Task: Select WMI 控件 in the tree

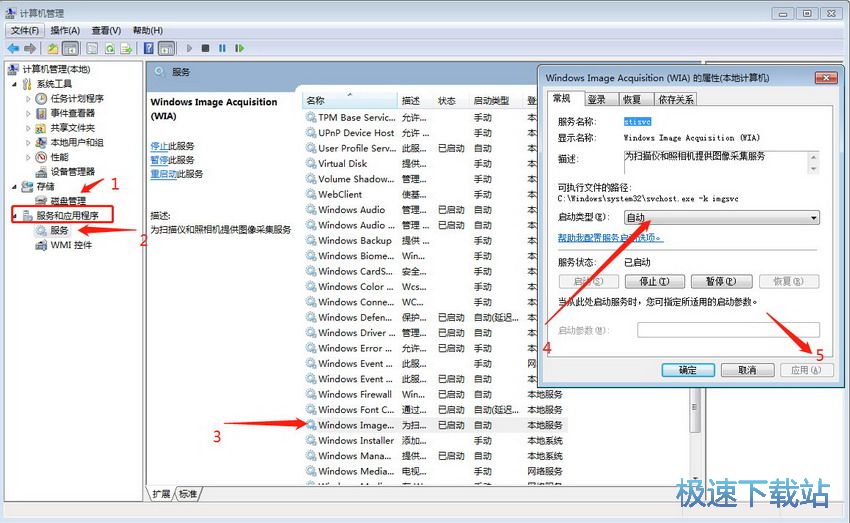Action: pyautogui.click(x=71, y=245)
